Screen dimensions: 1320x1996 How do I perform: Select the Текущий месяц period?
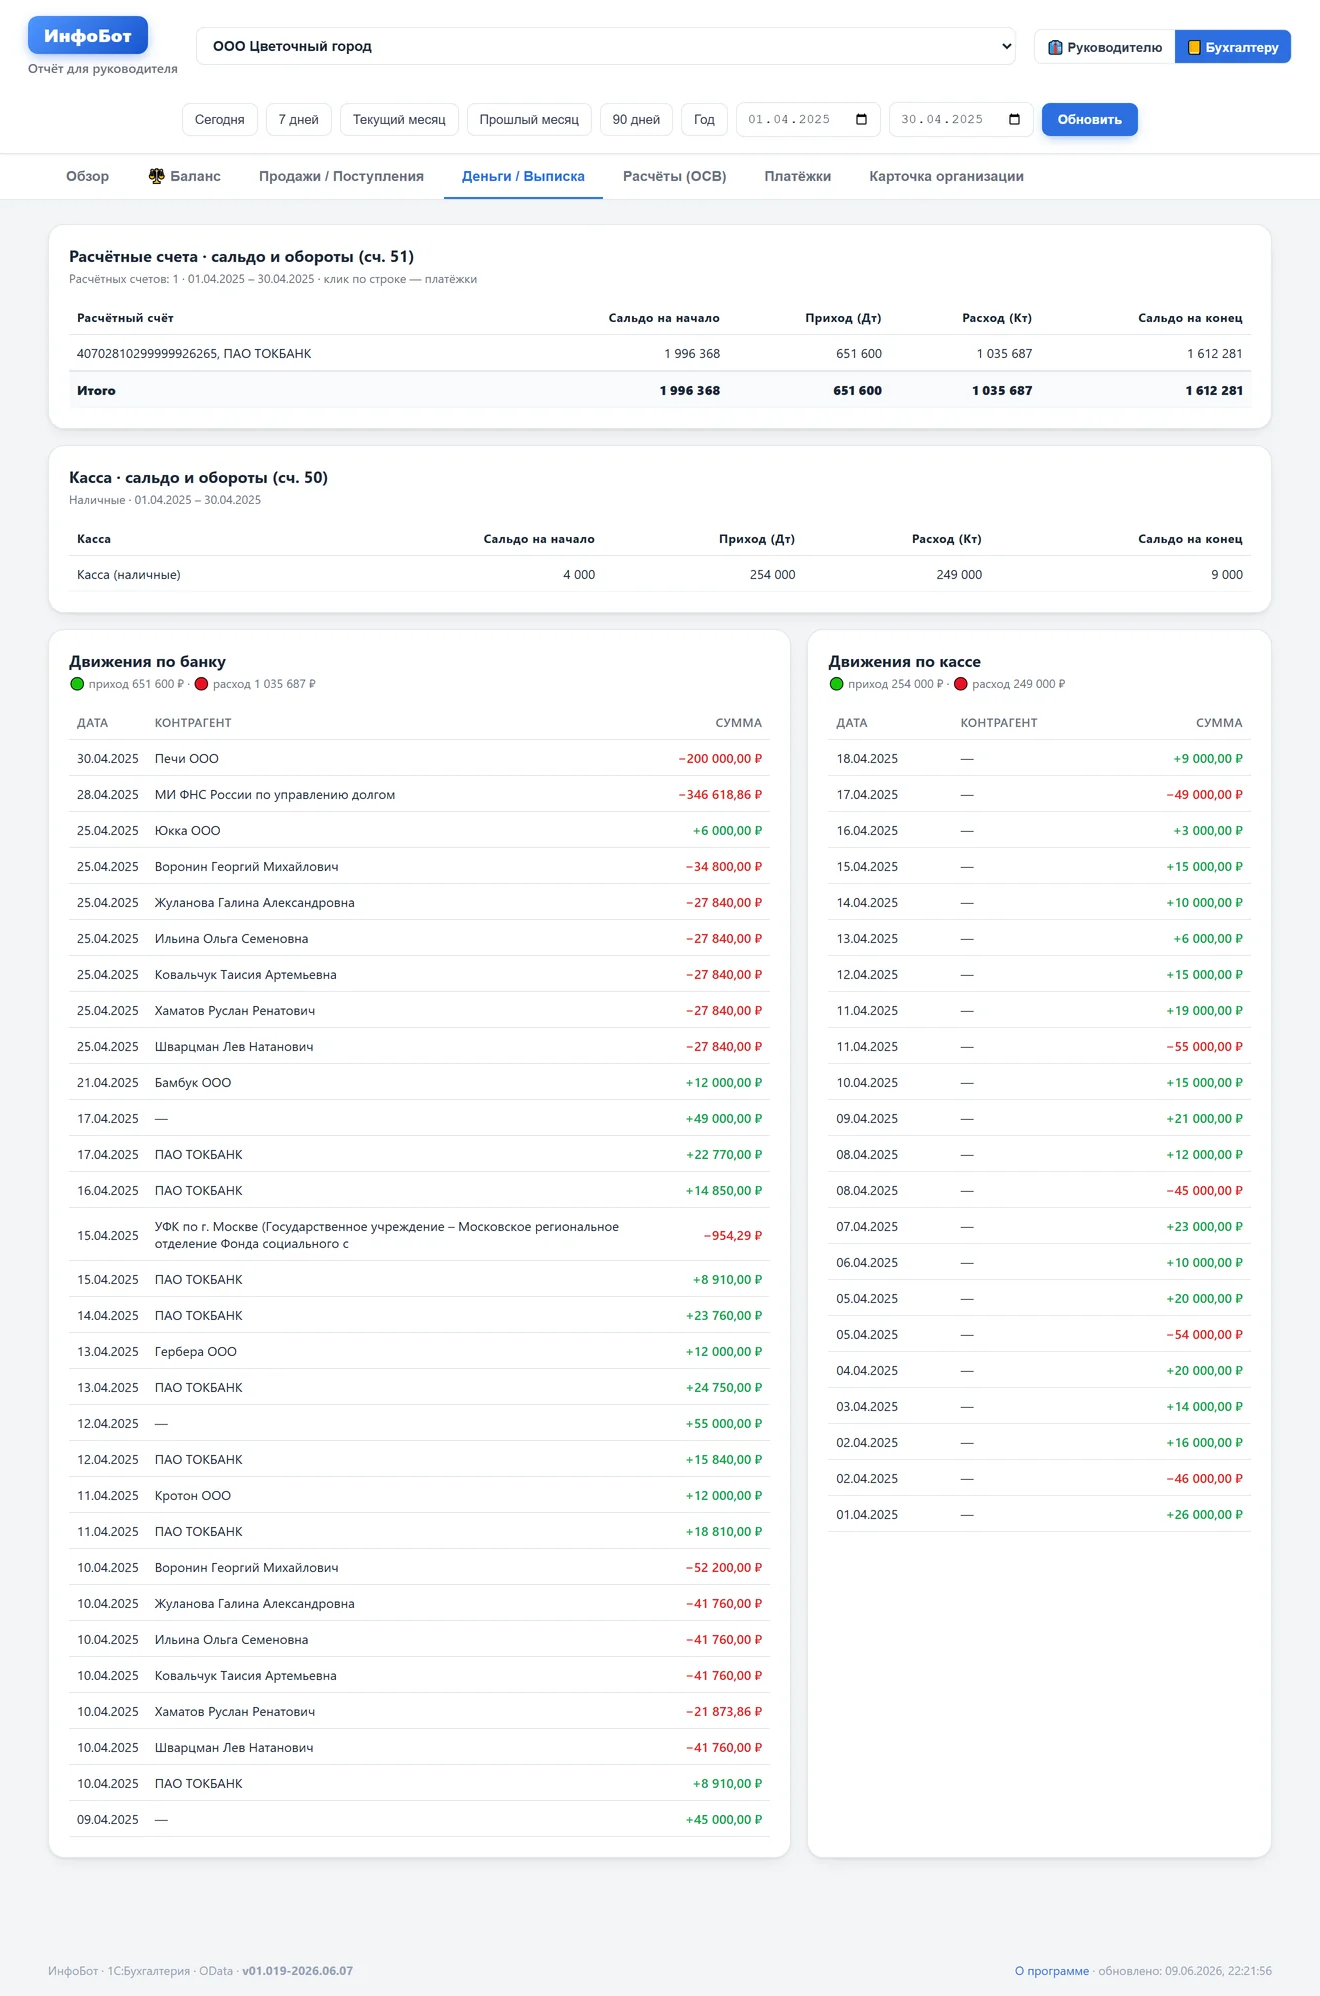(x=399, y=120)
